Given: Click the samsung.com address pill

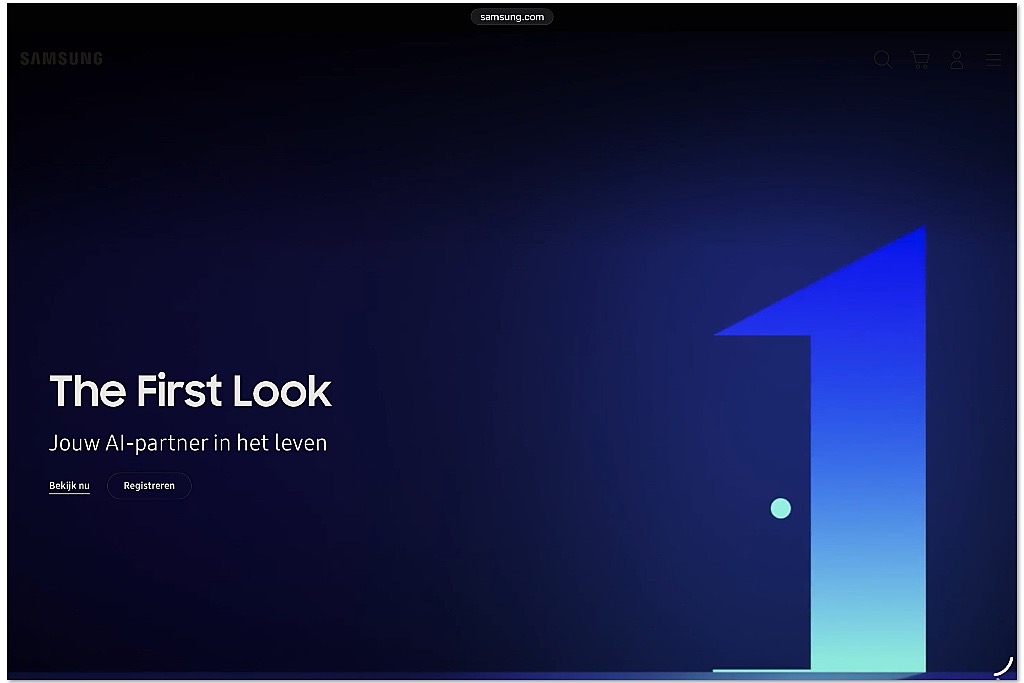Looking at the screenshot, I should point(512,17).
